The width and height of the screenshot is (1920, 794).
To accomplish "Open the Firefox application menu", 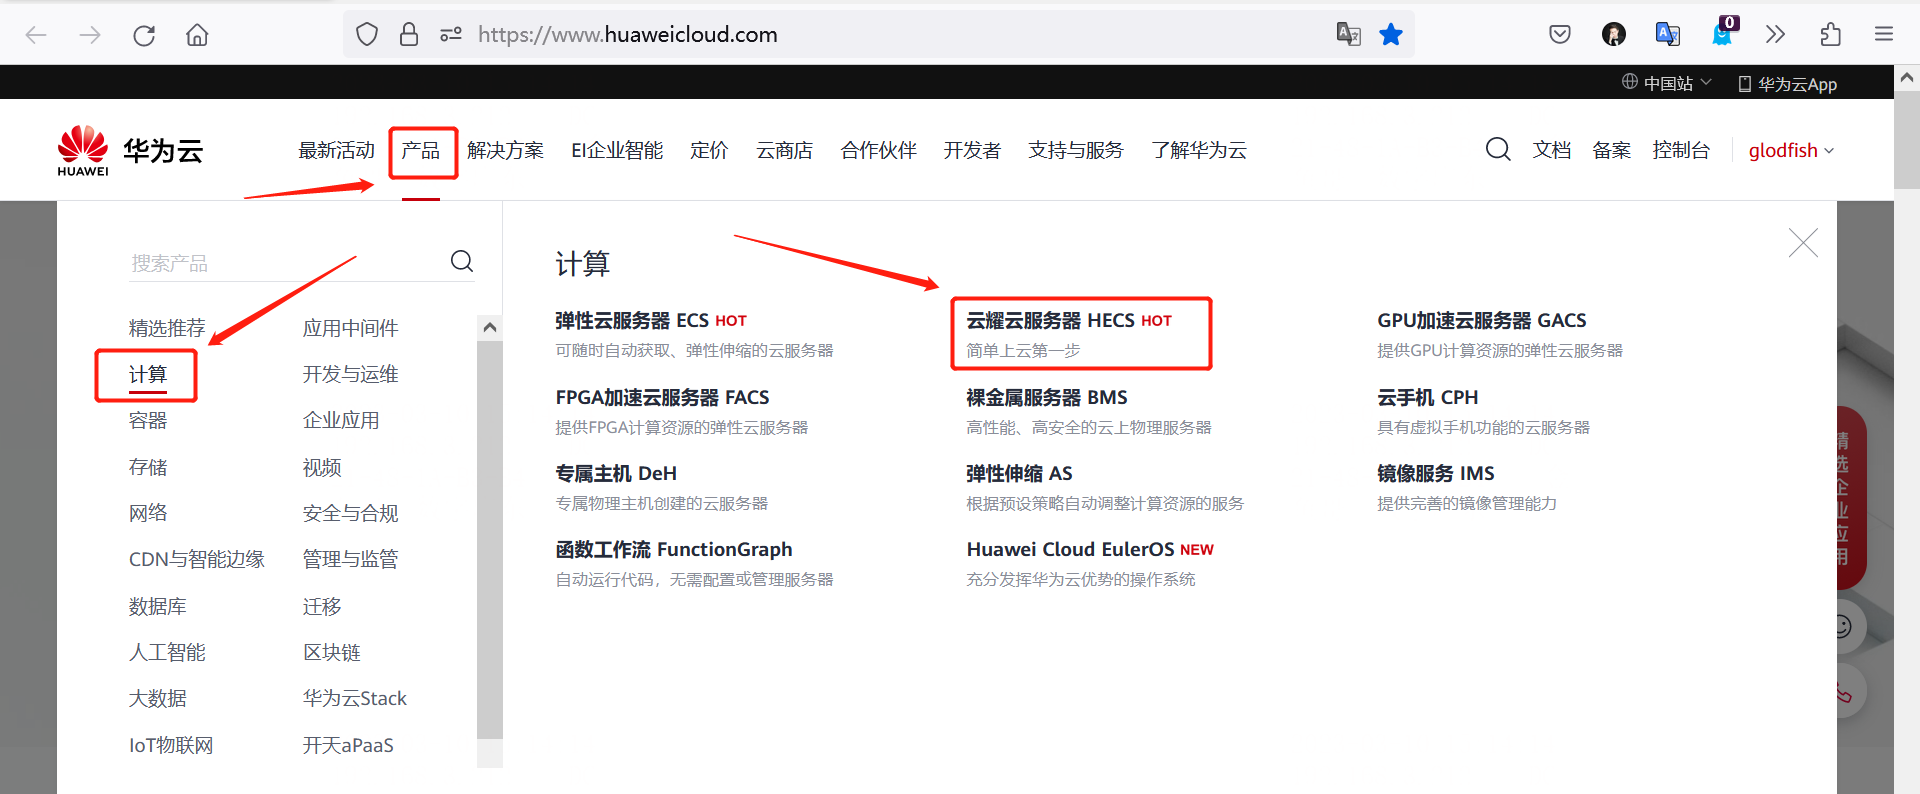I will [x=1884, y=35].
